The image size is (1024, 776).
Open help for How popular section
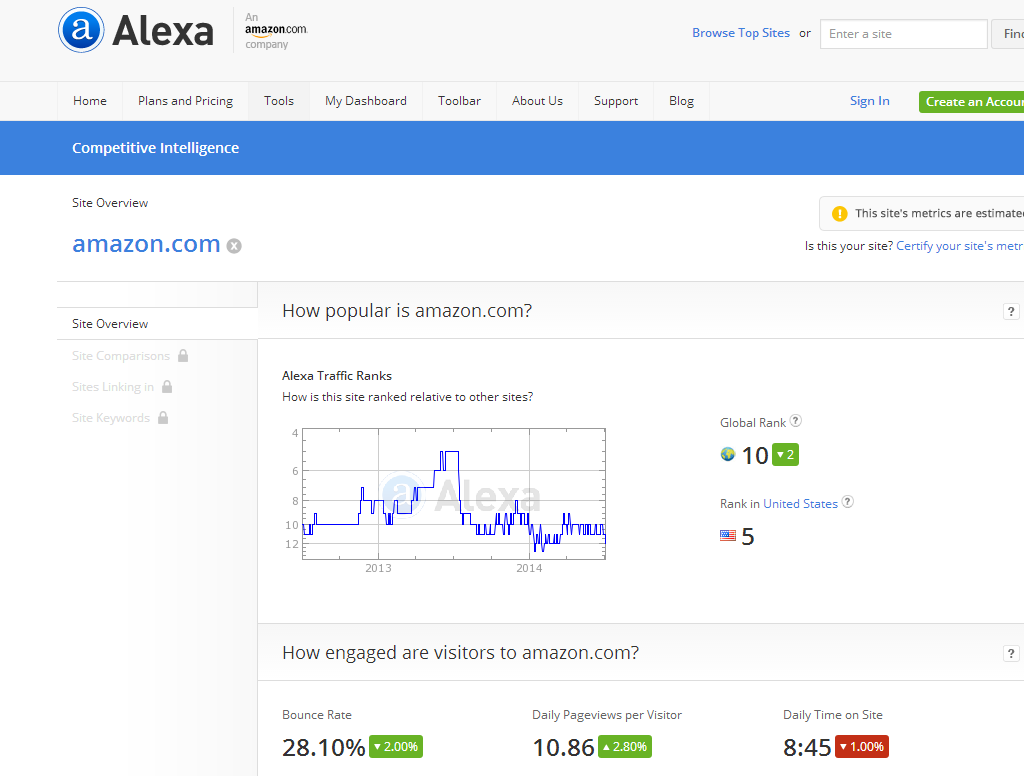click(x=1010, y=312)
